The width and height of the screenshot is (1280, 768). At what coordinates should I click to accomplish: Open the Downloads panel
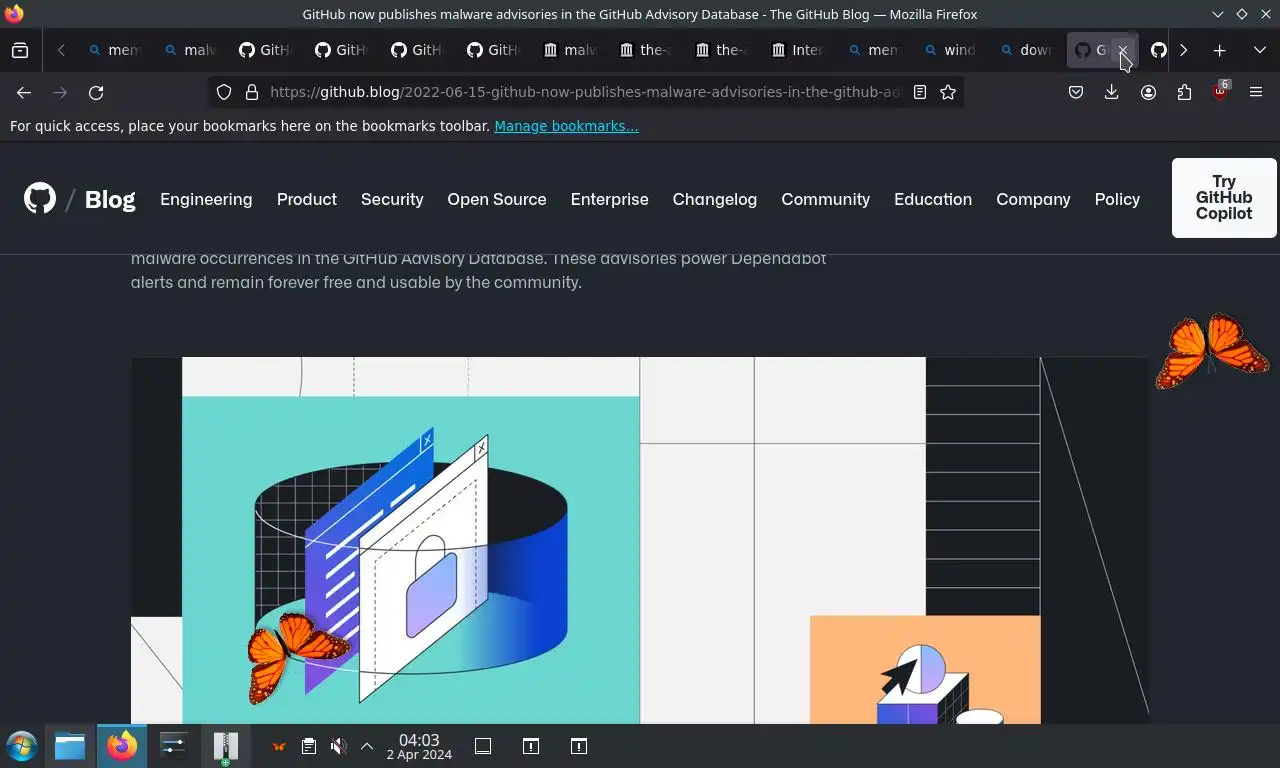click(x=1111, y=92)
